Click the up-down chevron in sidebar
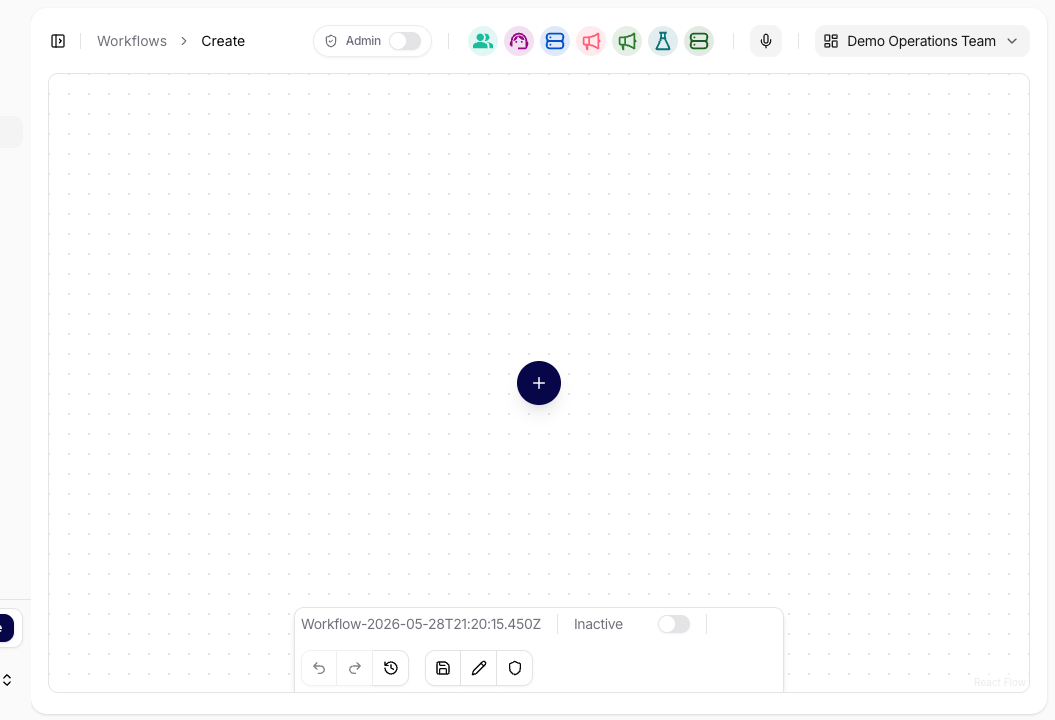The height and width of the screenshot is (720, 1055). pos(7,680)
